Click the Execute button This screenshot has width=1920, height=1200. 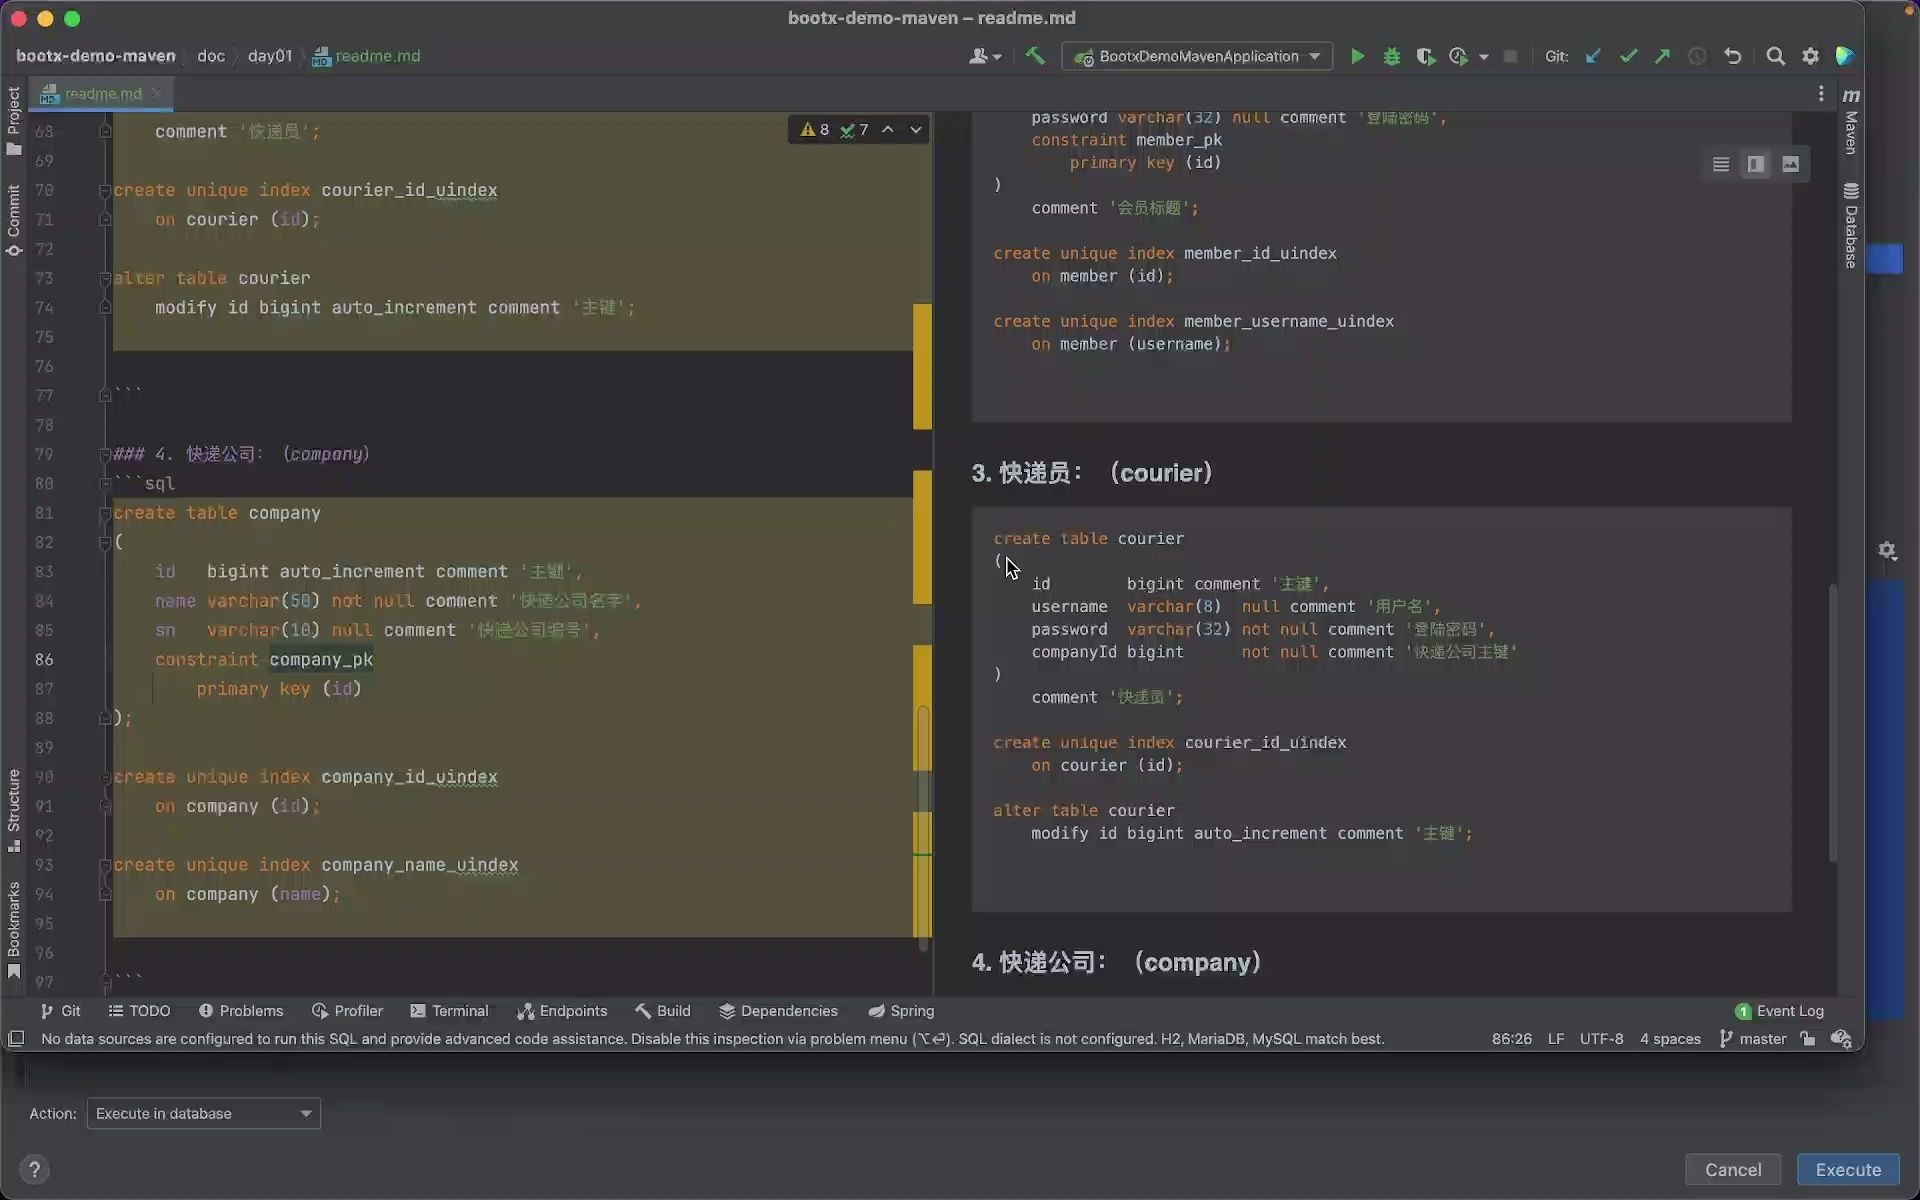(1848, 1169)
